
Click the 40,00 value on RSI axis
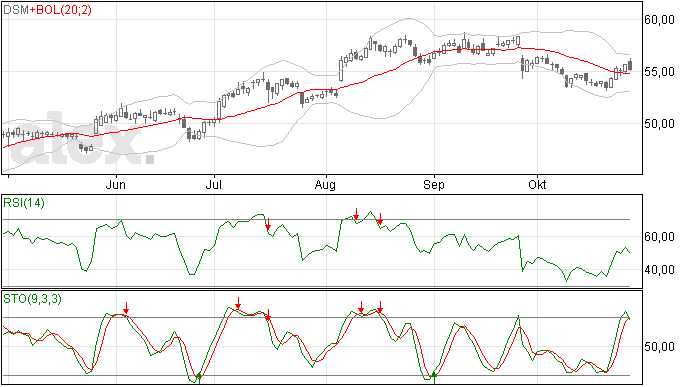(x=659, y=269)
